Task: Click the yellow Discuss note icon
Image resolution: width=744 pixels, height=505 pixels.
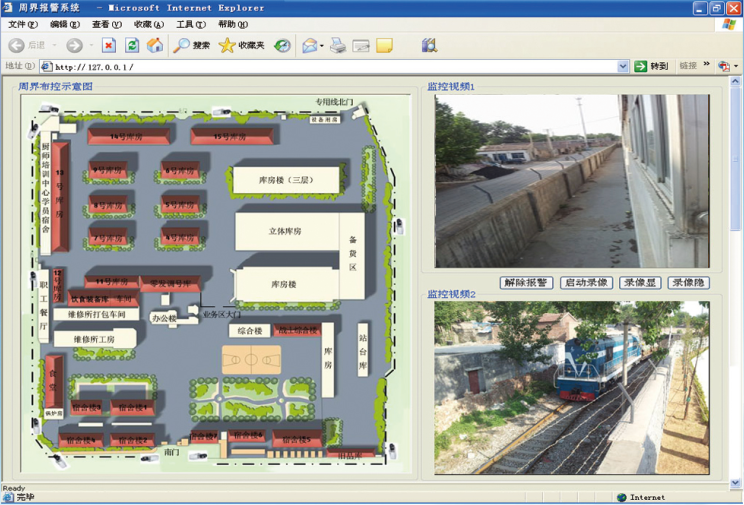Action: (384, 46)
